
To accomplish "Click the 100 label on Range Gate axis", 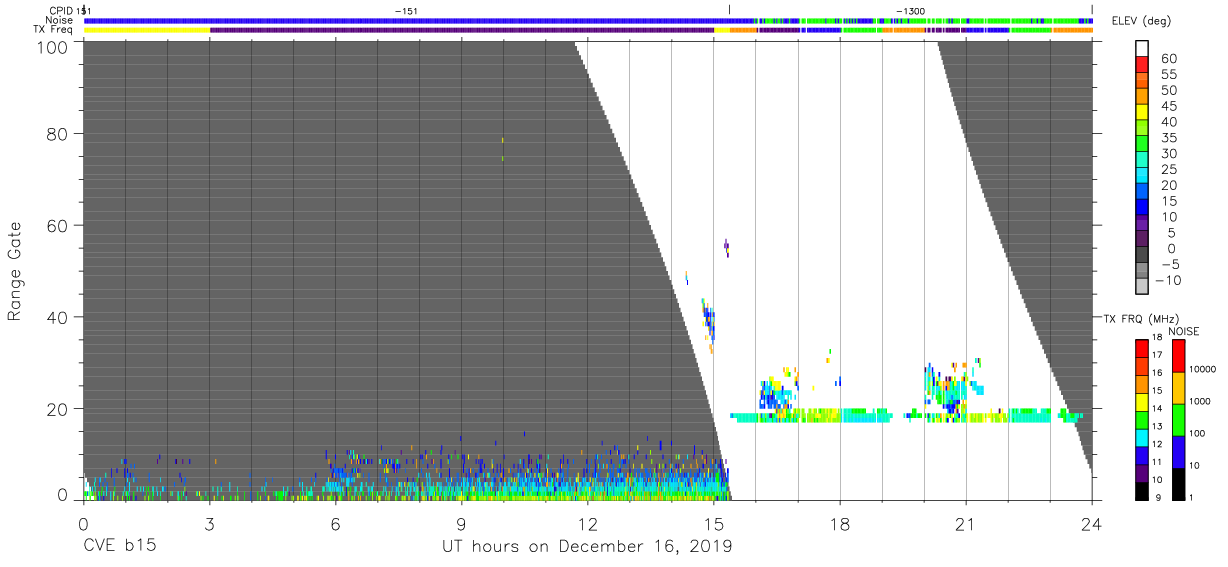I will (51, 47).
